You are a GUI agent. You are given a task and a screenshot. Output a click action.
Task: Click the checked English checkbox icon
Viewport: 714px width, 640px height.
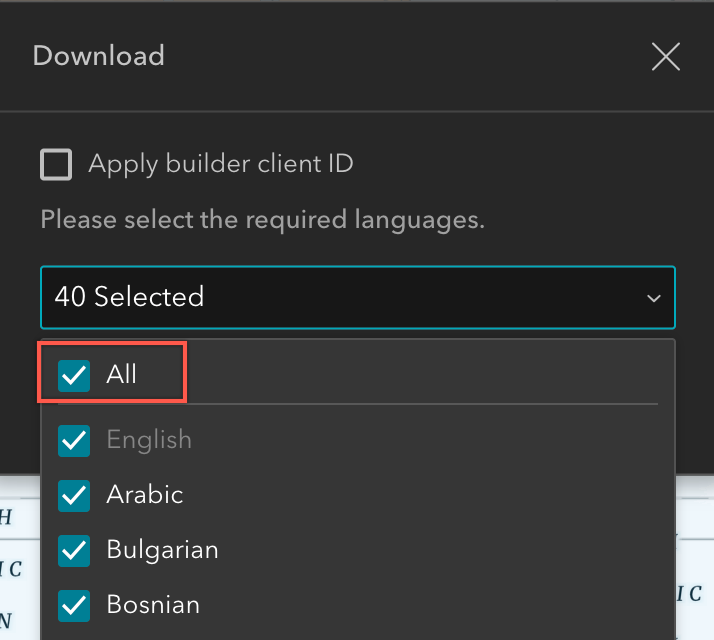coord(74,440)
